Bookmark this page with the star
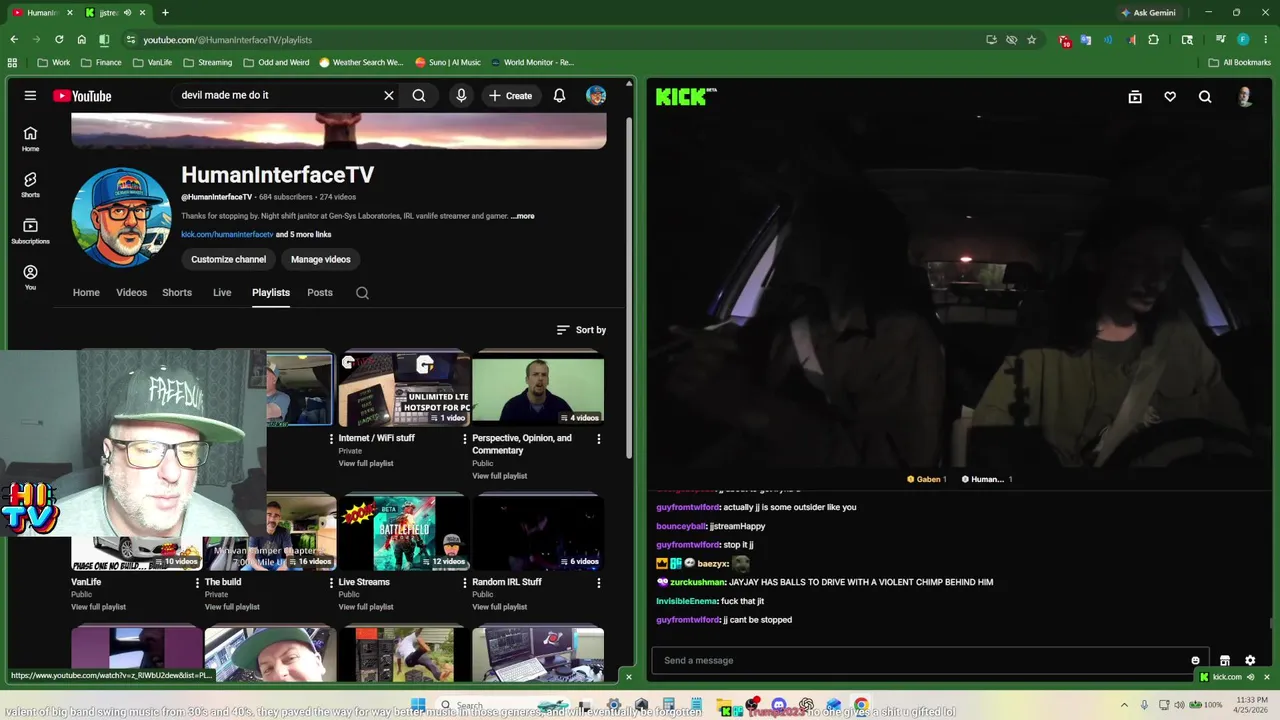The width and height of the screenshot is (1280, 720). 1031,40
